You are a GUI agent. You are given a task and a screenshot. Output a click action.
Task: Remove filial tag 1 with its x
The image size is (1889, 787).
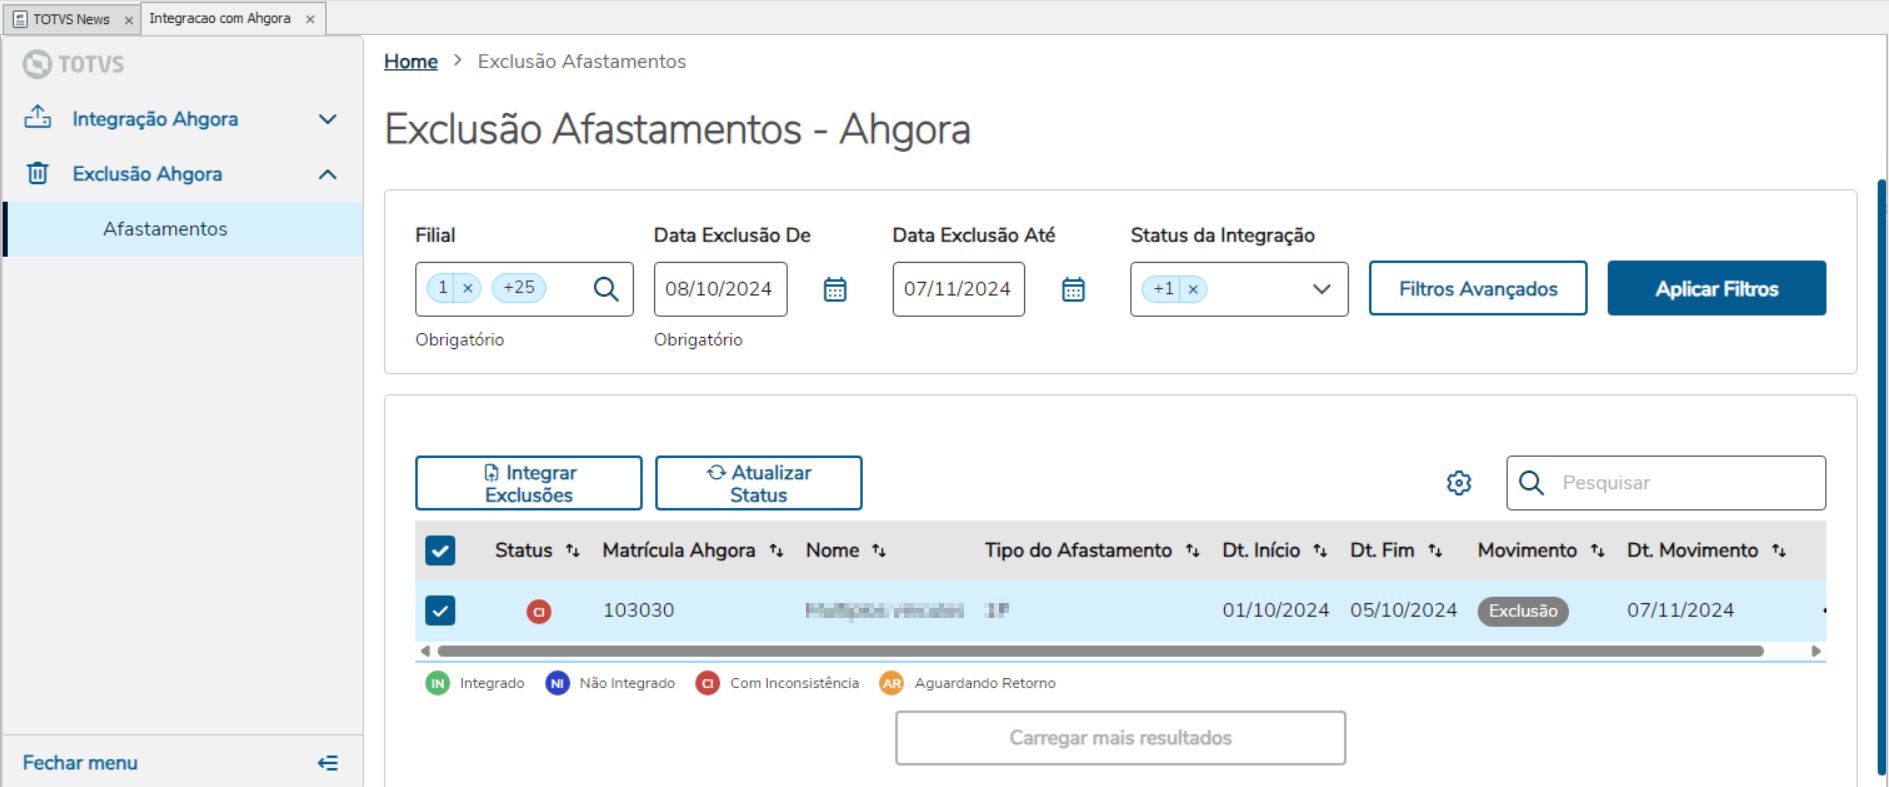(x=467, y=288)
